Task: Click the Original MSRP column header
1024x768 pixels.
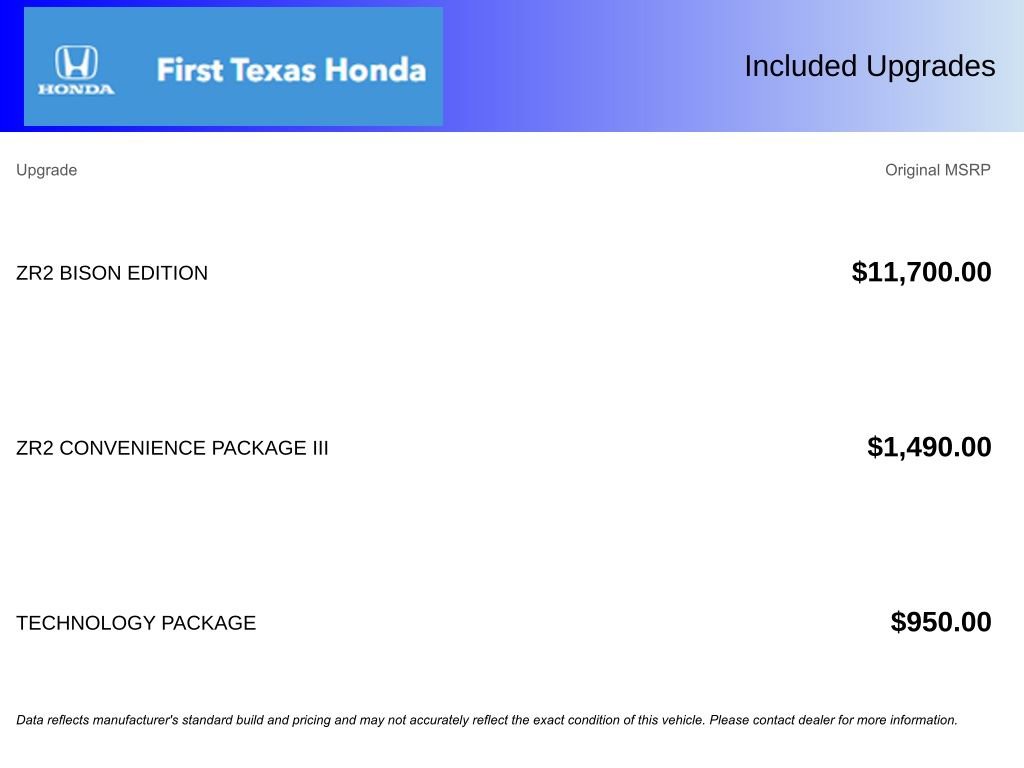Action: pyautogui.click(x=937, y=170)
